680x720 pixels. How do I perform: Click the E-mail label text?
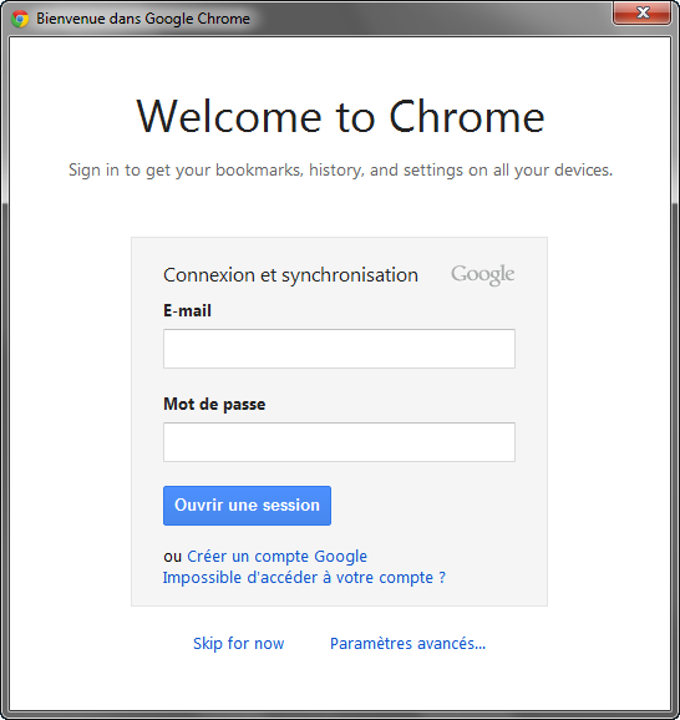[x=187, y=311]
